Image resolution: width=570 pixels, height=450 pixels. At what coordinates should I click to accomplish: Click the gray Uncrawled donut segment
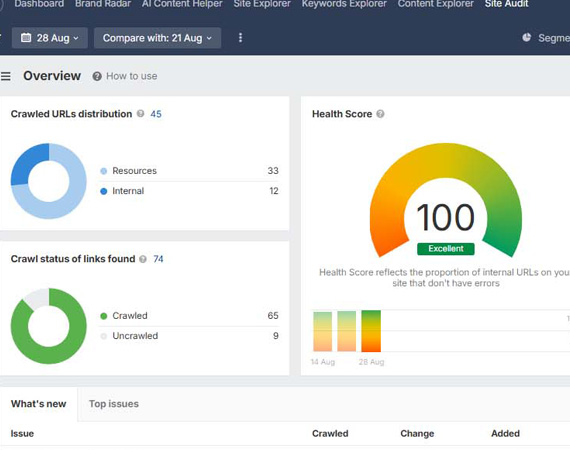point(38,298)
